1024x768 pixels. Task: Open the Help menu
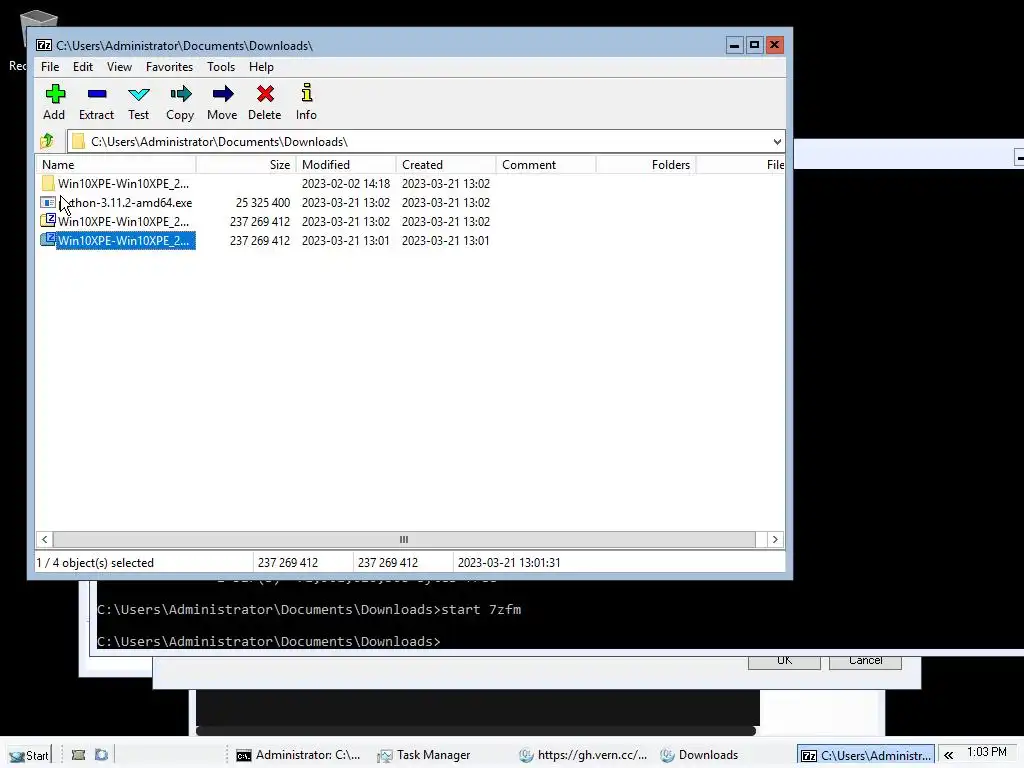(261, 67)
